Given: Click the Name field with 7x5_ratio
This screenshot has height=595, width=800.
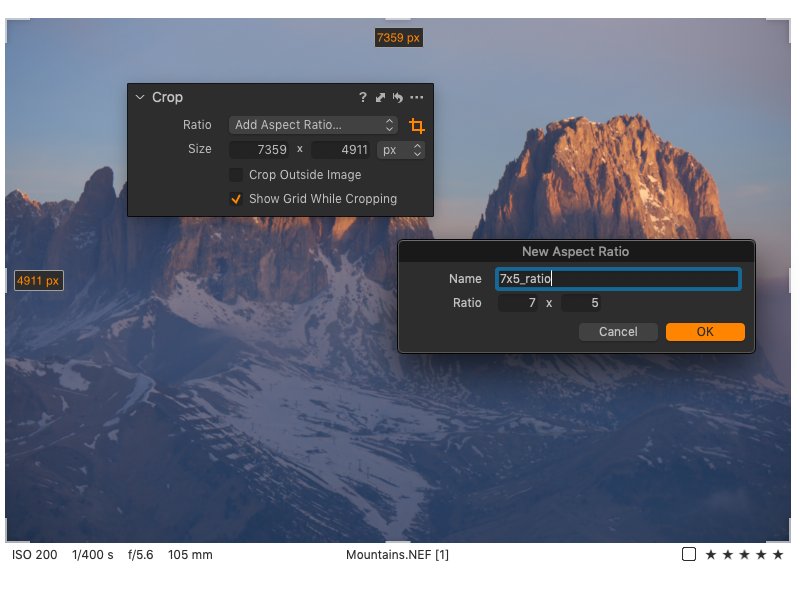Looking at the screenshot, I should point(618,279).
